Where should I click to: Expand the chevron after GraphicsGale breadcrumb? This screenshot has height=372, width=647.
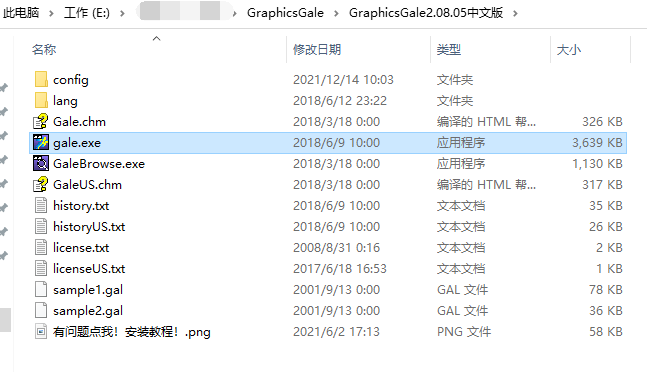(x=336, y=14)
